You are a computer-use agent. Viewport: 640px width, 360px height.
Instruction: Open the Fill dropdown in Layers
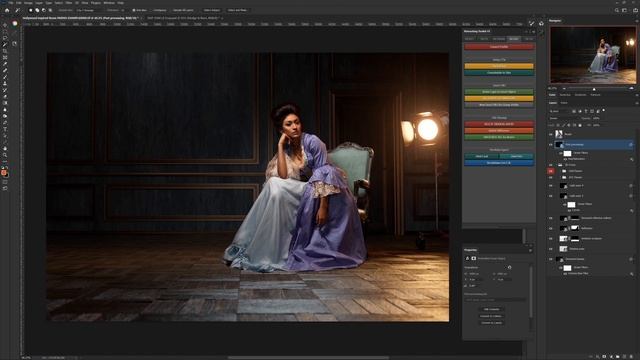point(596,125)
